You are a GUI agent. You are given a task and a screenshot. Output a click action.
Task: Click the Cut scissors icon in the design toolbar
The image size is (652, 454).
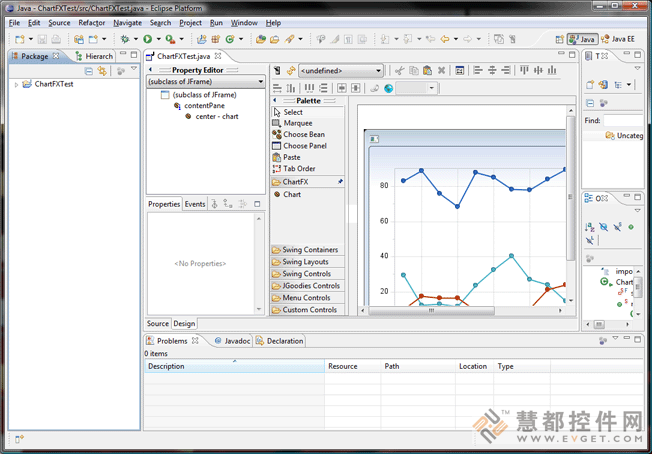point(400,70)
